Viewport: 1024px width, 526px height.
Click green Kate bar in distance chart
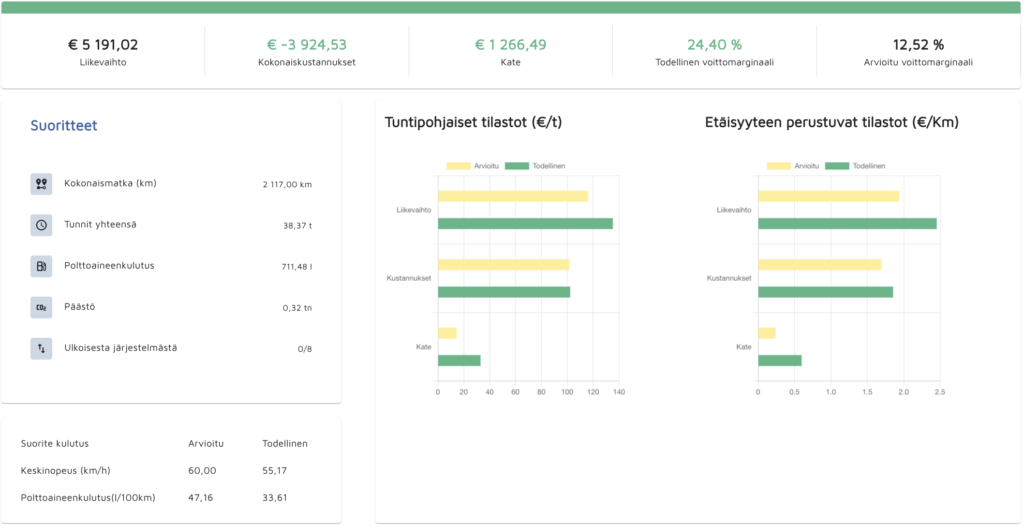(x=780, y=361)
